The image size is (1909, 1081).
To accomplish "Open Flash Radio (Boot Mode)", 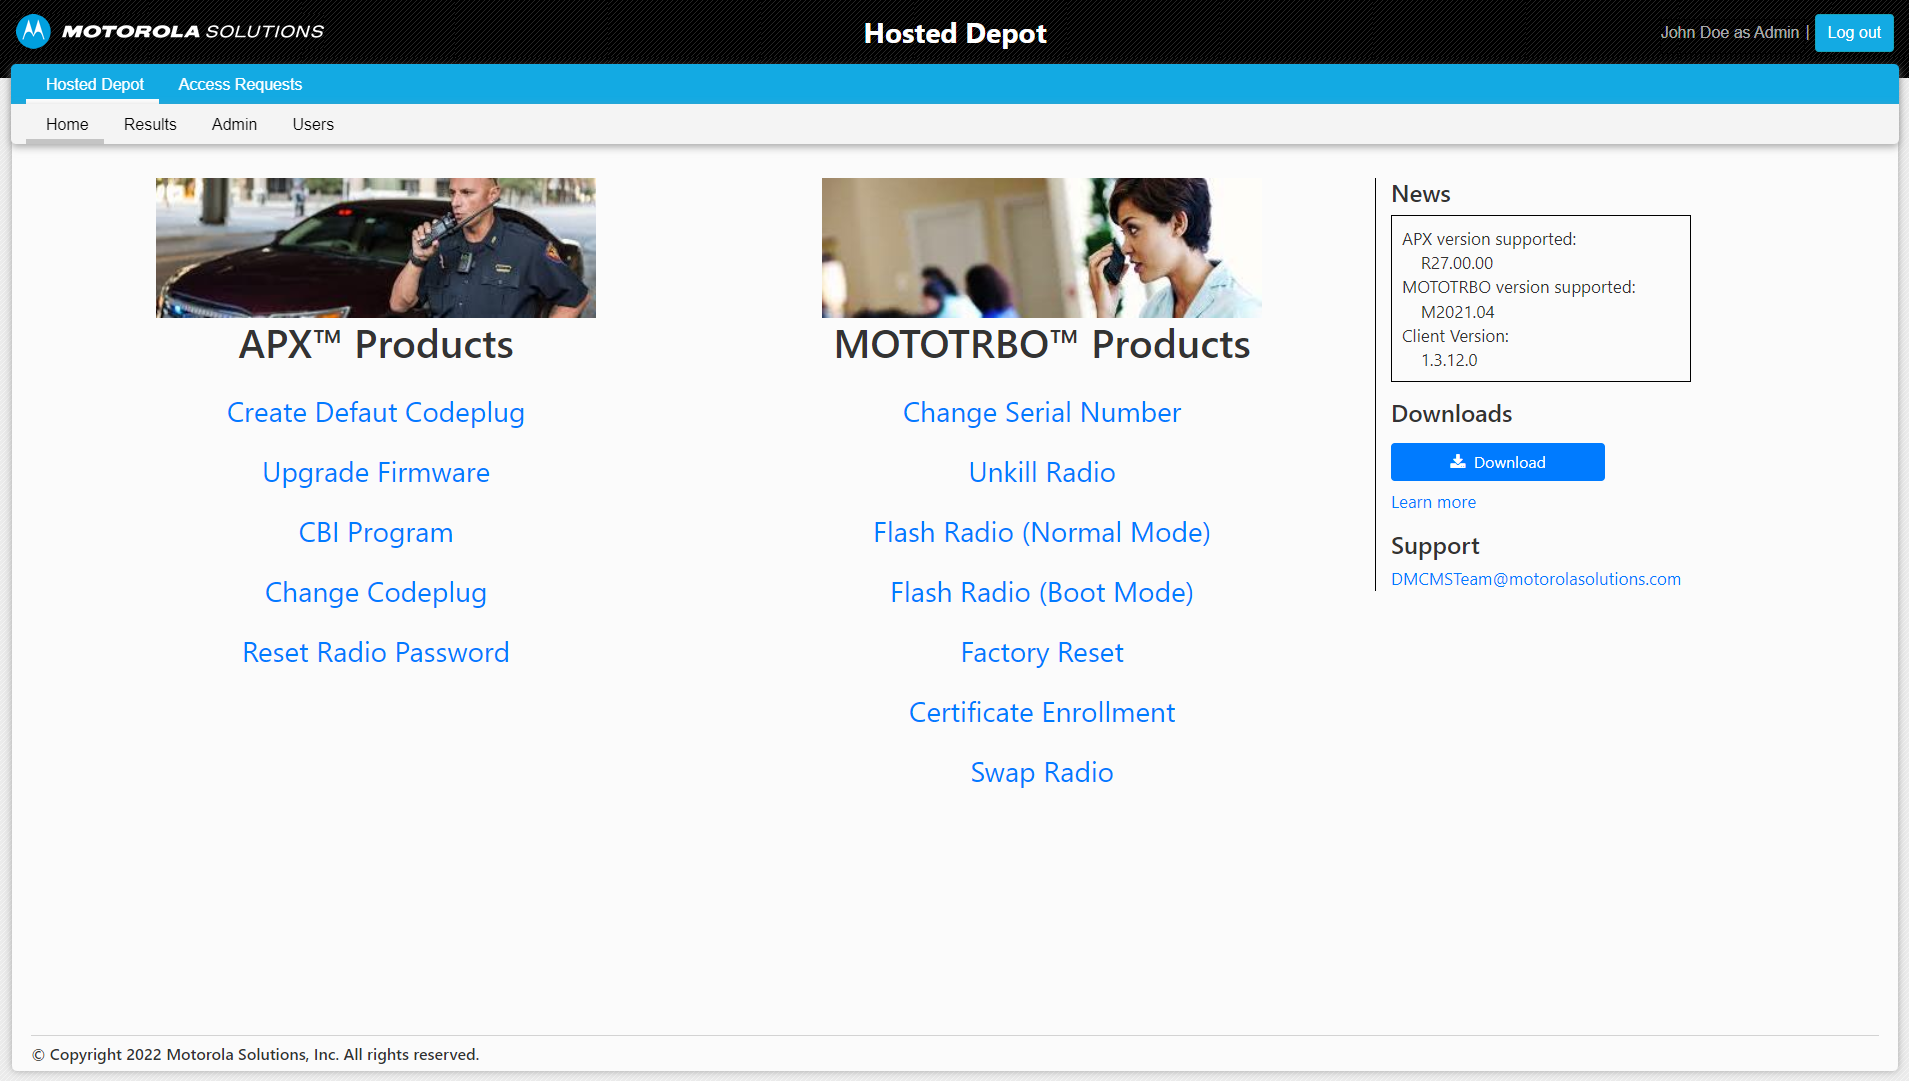I will click(1042, 592).
